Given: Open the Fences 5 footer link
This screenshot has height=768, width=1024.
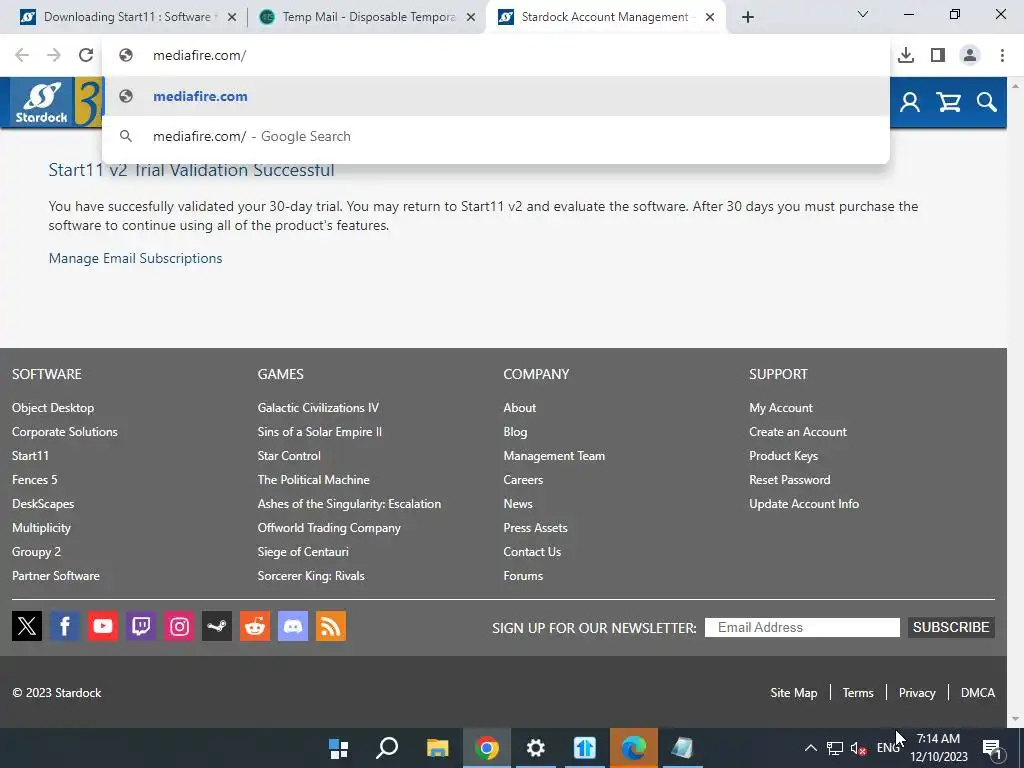Looking at the screenshot, I should (x=35, y=479).
